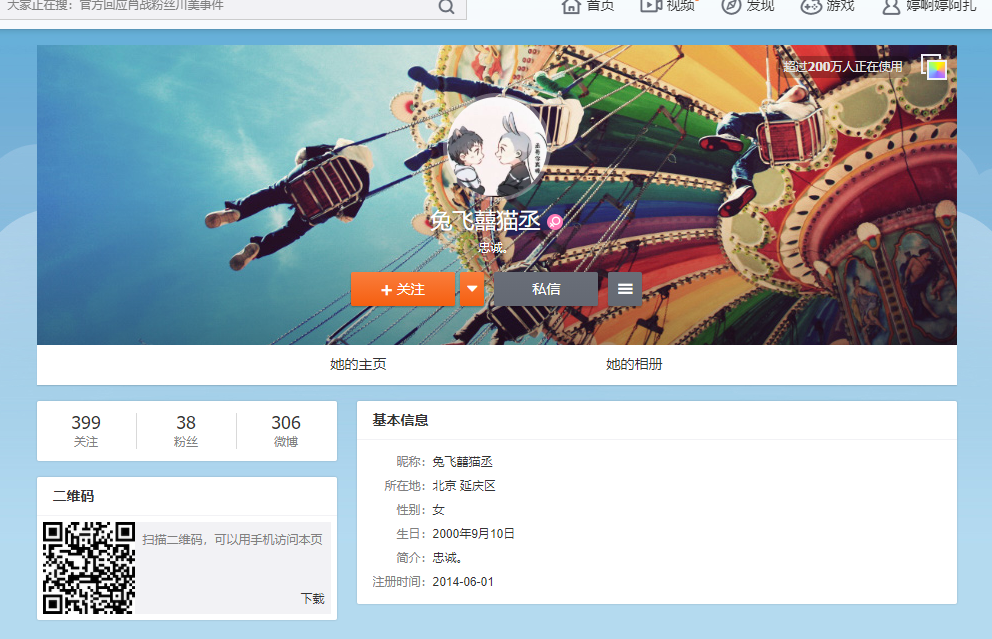Screen dimensions: 992x639
Task: View the 399 关注 following count
Action: click(86, 431)
